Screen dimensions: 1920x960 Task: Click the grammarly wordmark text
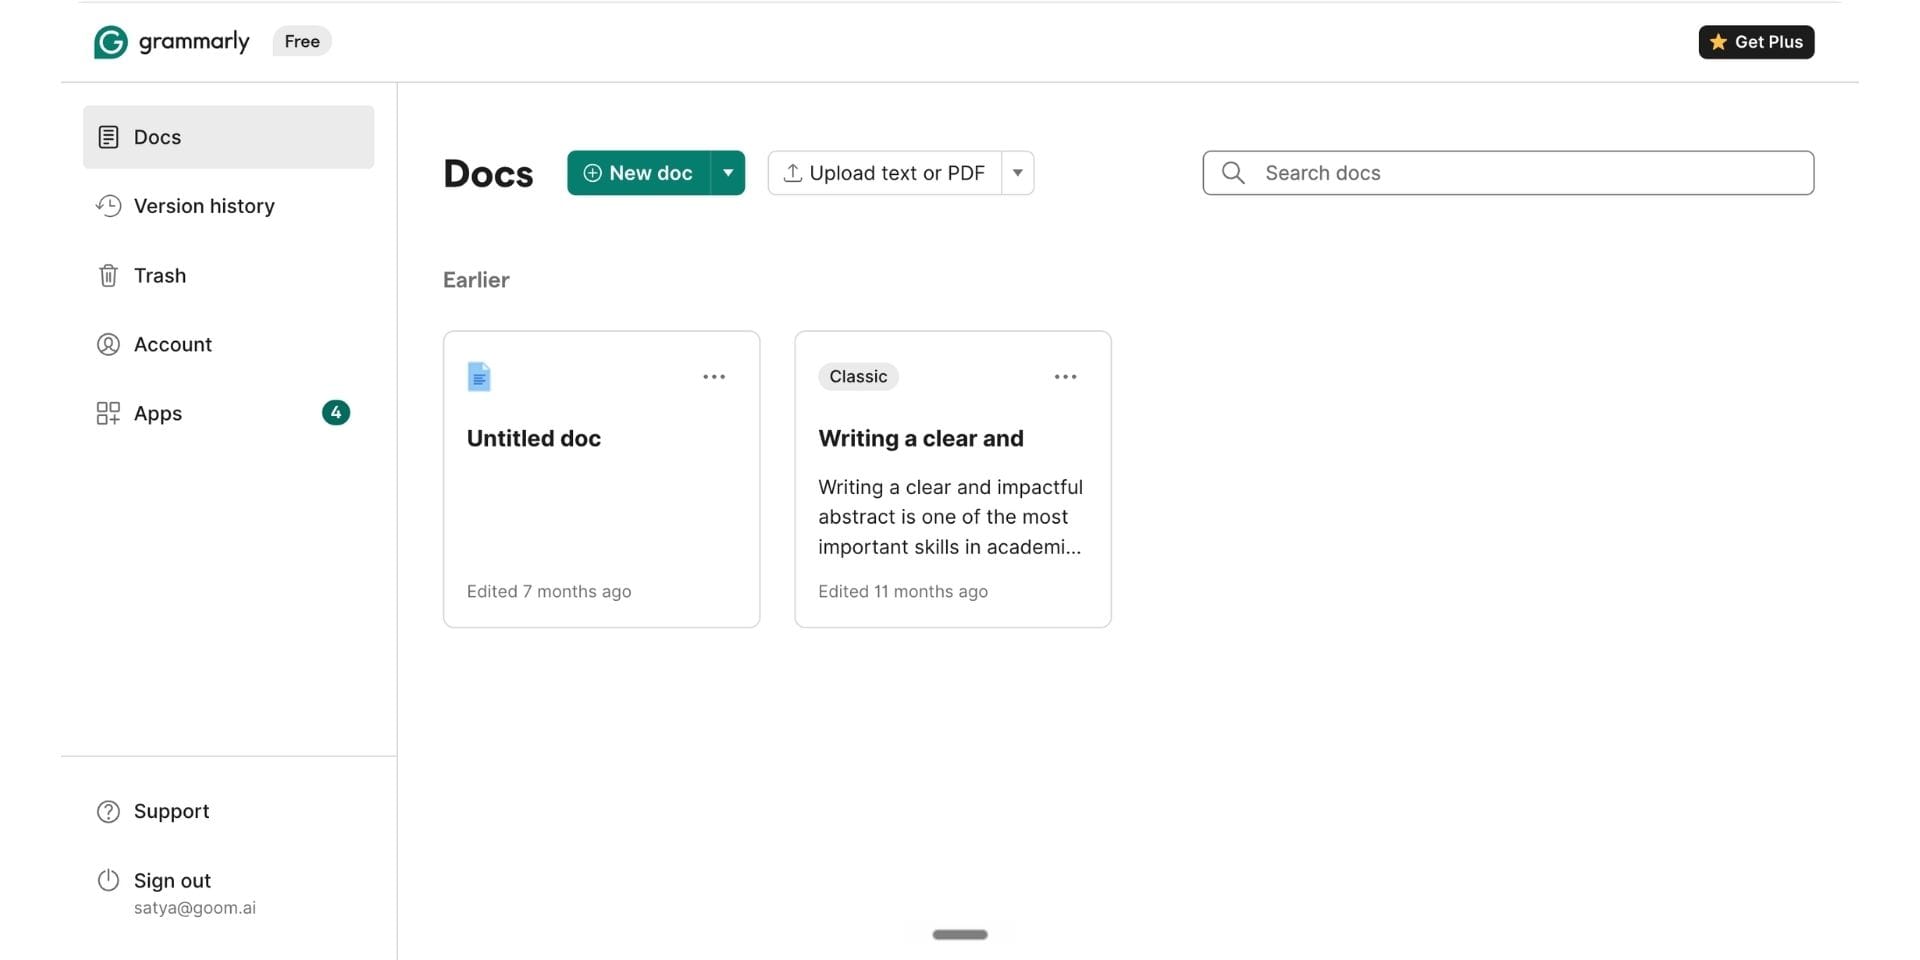(194, 42)
